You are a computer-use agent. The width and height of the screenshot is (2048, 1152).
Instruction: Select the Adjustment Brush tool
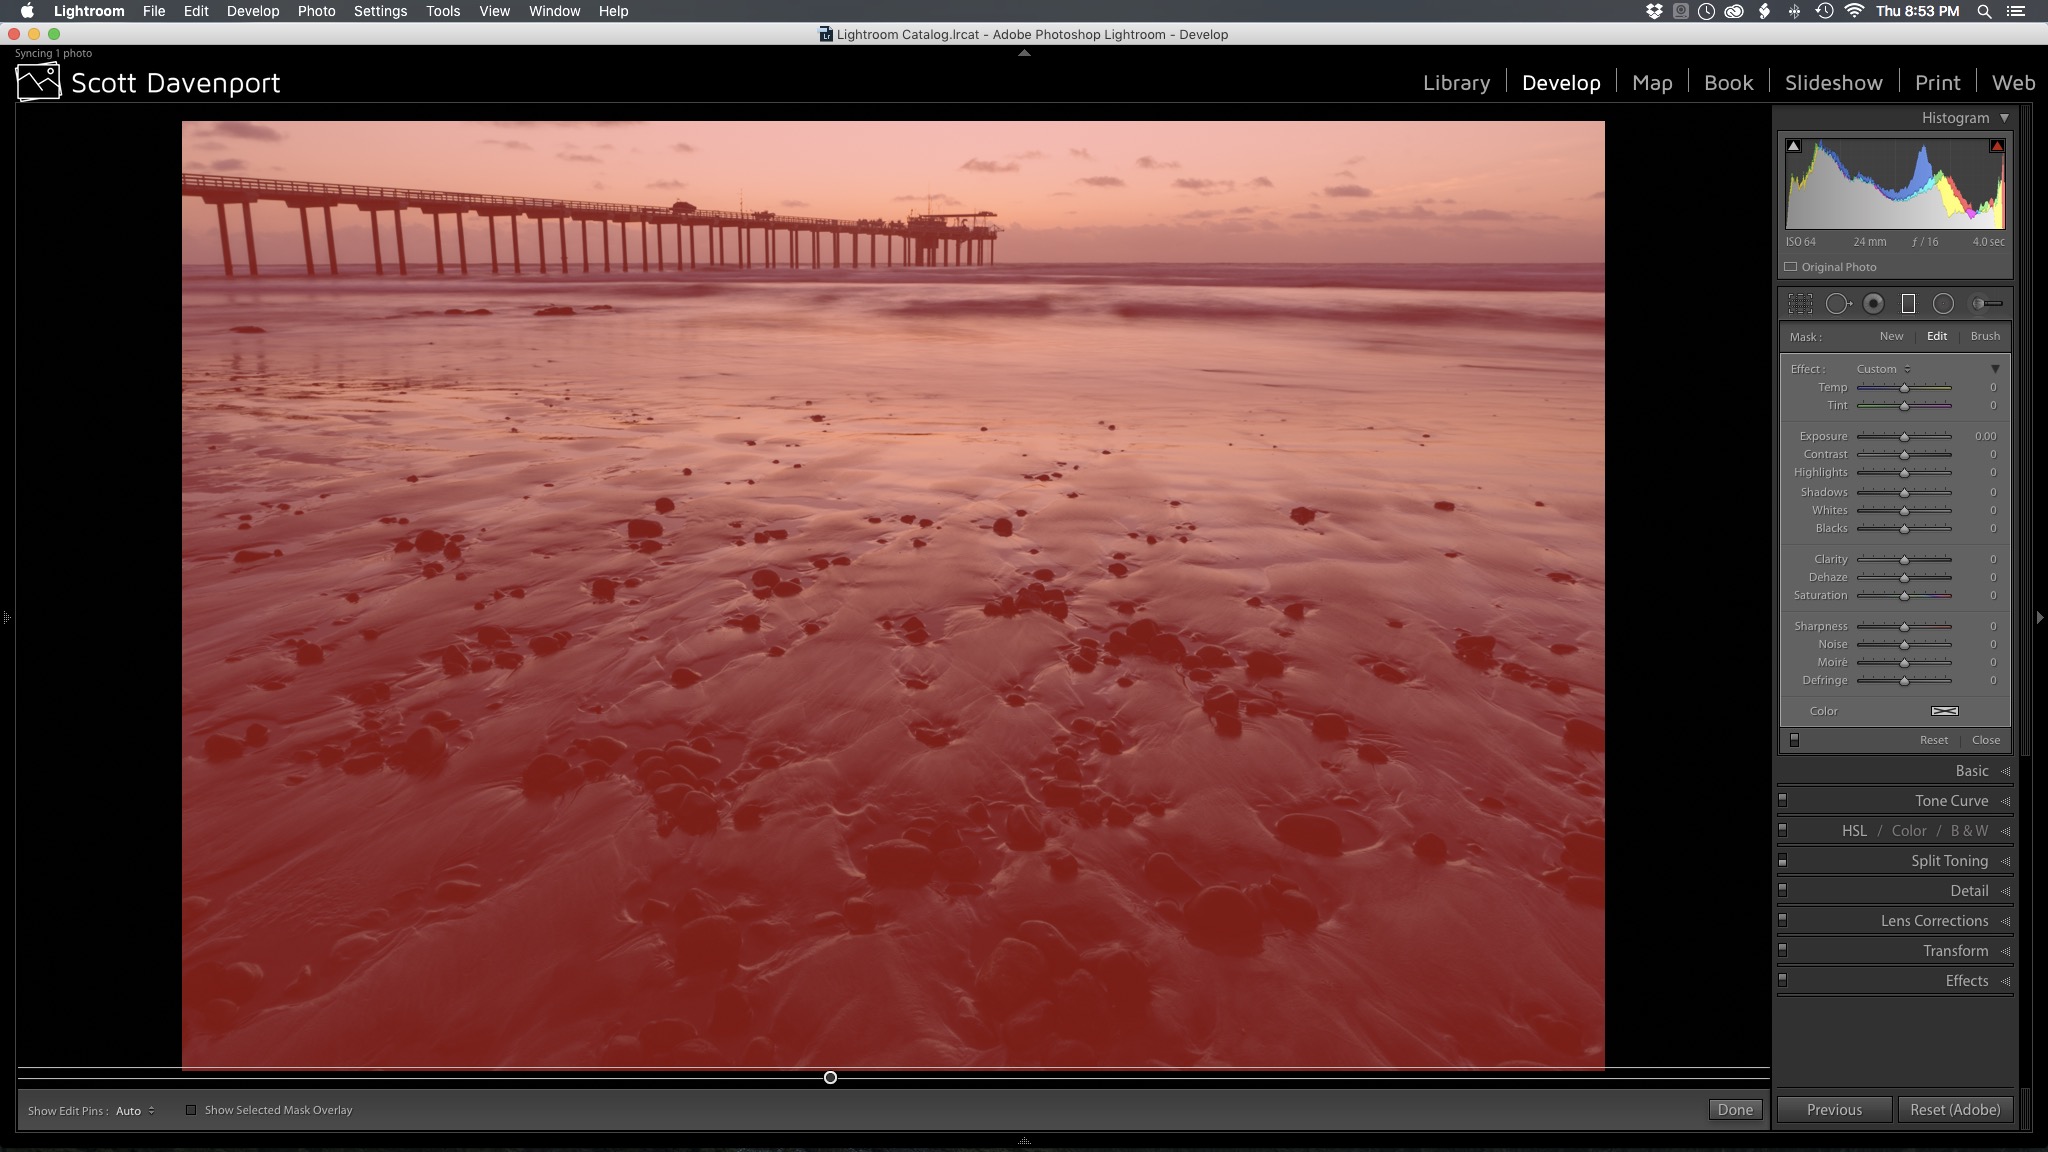[x=1986, y=304]
